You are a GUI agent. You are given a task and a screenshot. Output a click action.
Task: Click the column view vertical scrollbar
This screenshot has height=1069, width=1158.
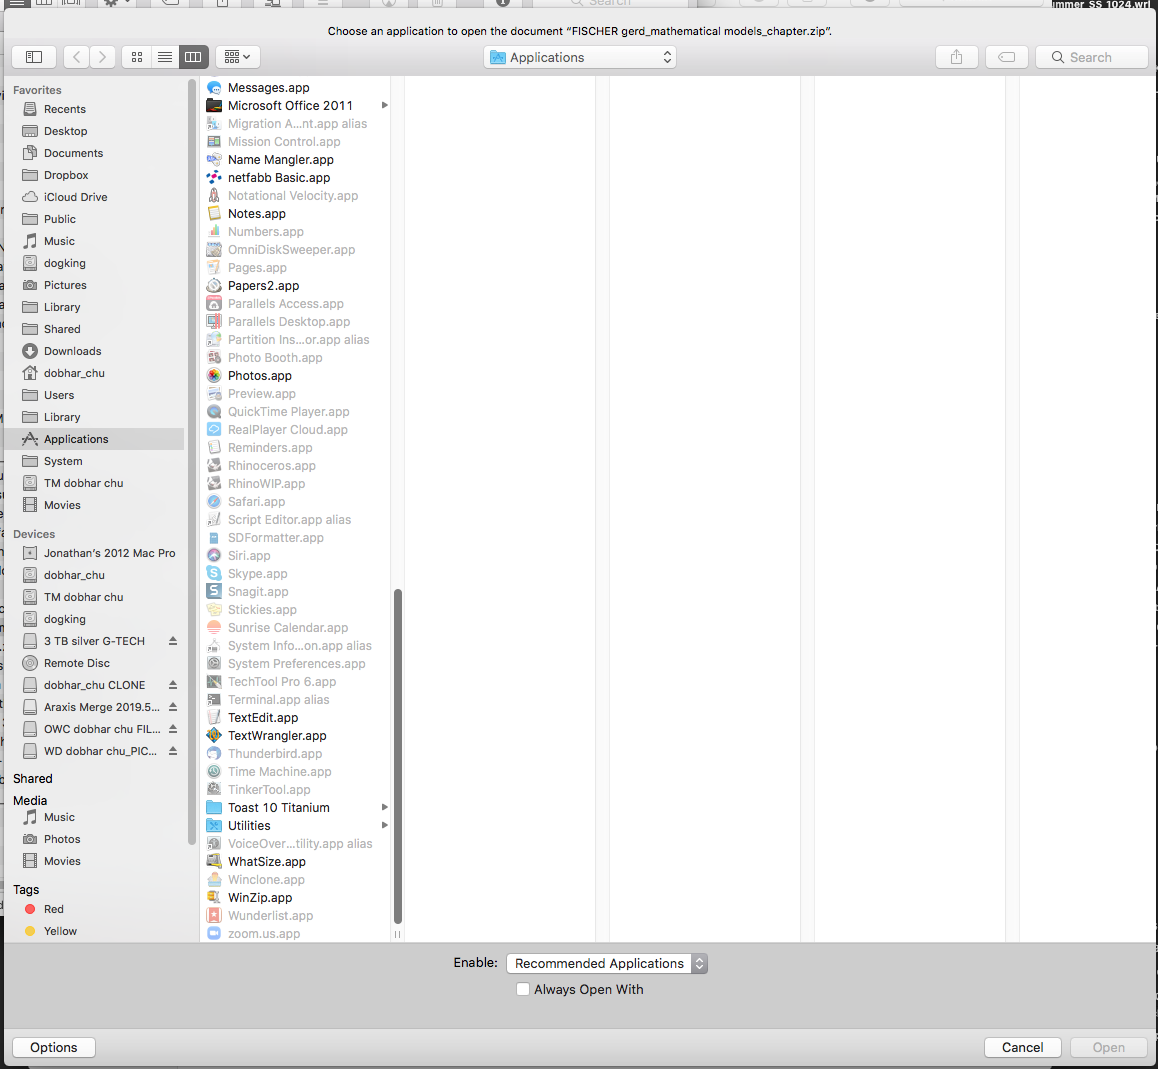(398, 756)
